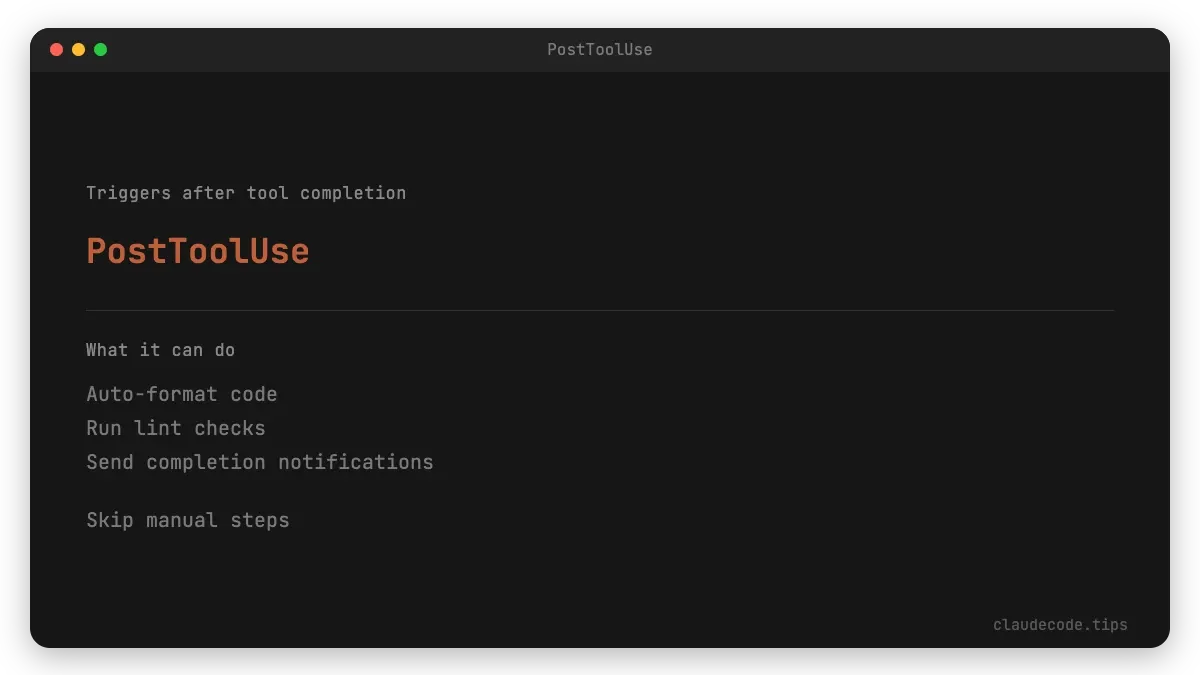The image size is (1200, 675).
Task: Click 'completion' in the subtitle line
Action: [353, 193]
